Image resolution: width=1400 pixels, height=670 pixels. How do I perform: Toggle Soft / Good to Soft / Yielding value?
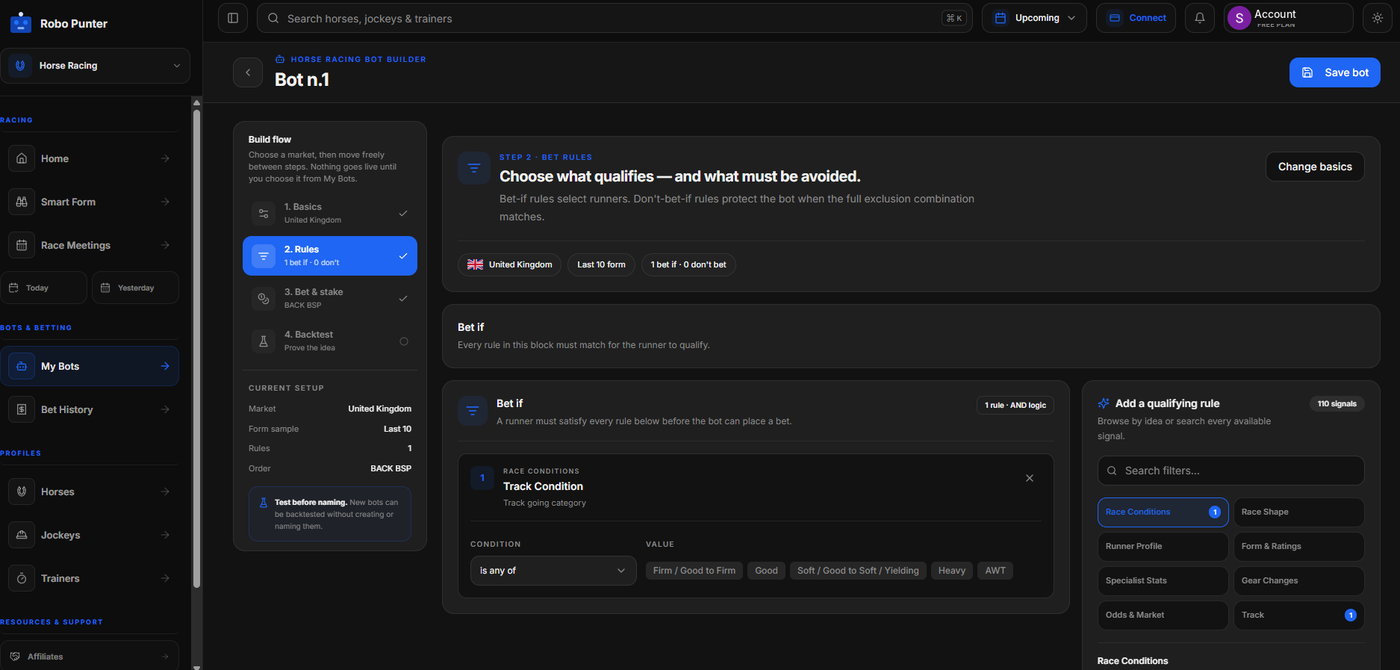click(858, 570)
